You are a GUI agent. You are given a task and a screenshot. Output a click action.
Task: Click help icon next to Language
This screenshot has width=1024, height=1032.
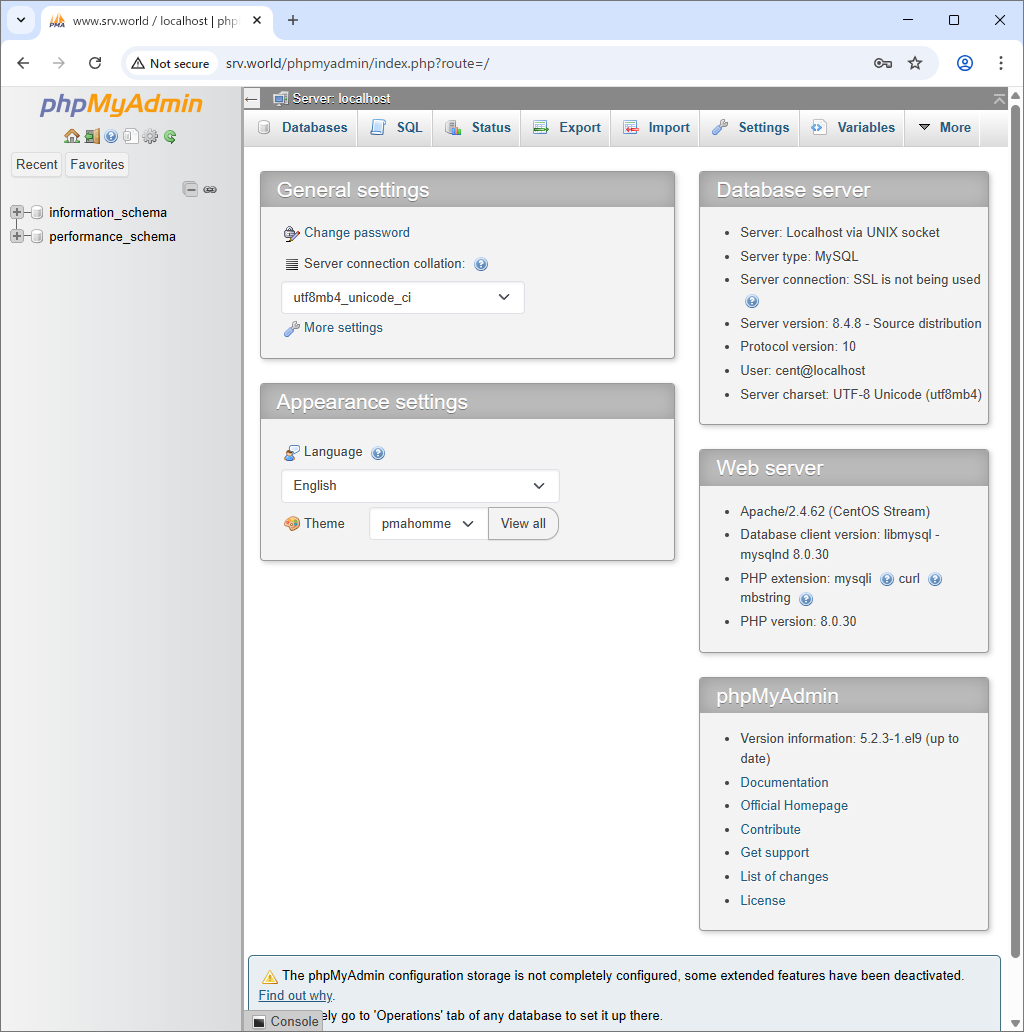coord(378,453)
